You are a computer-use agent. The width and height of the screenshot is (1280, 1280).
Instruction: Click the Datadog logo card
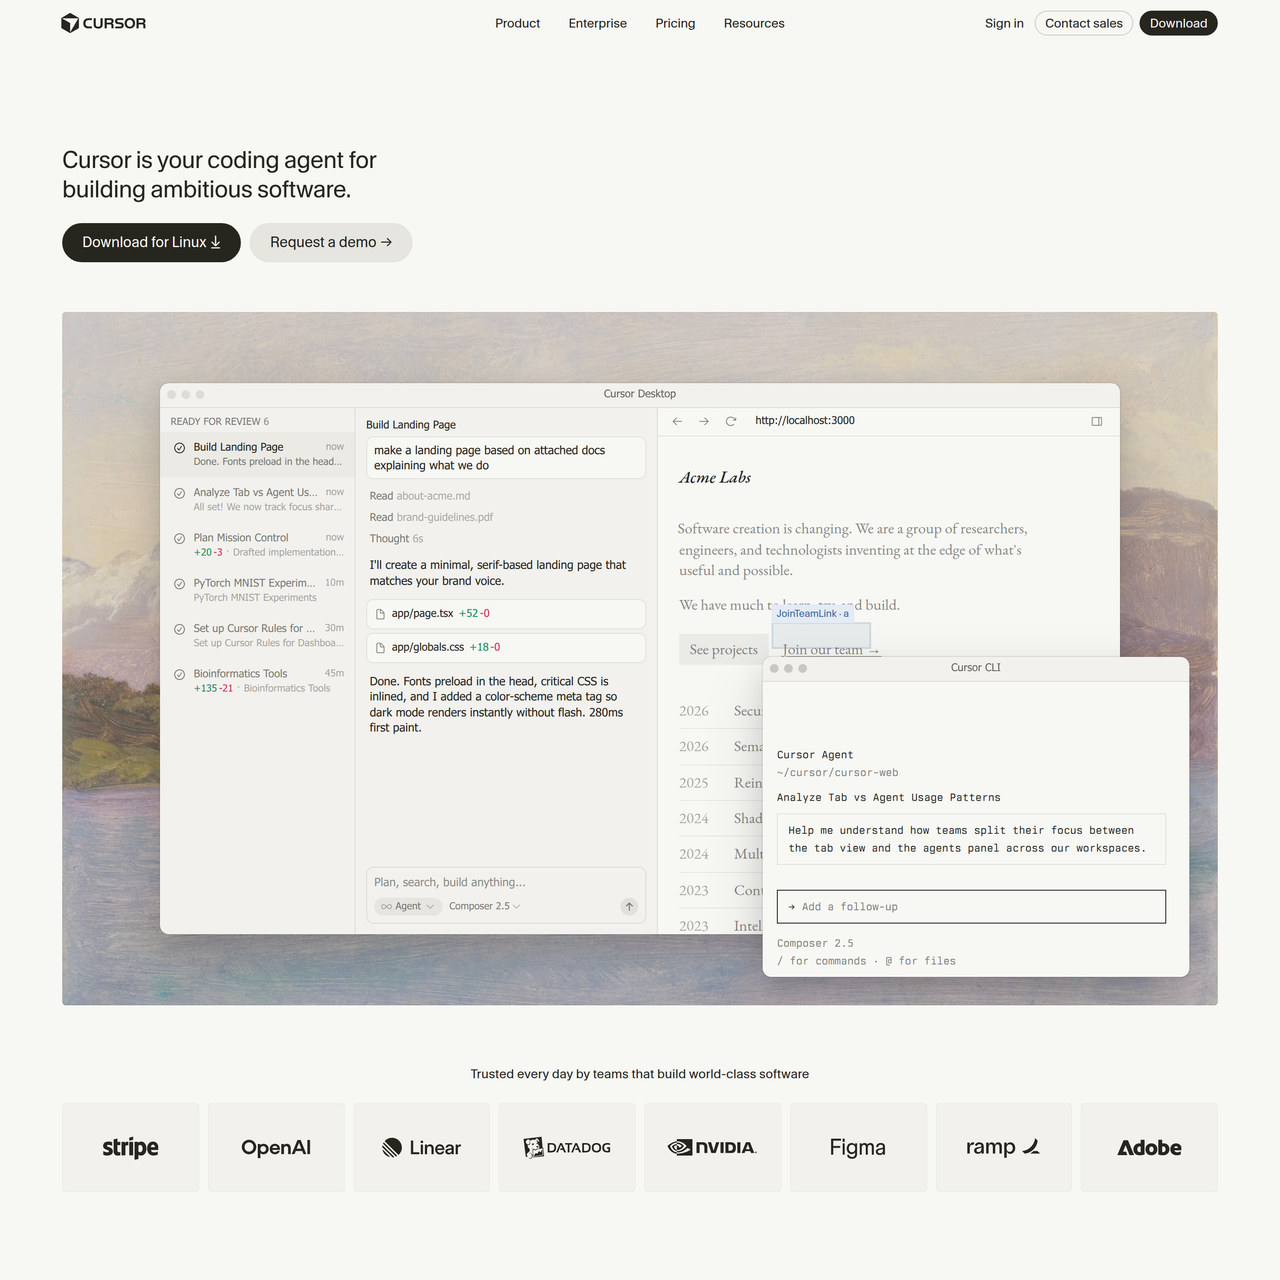click(567, 1147)
